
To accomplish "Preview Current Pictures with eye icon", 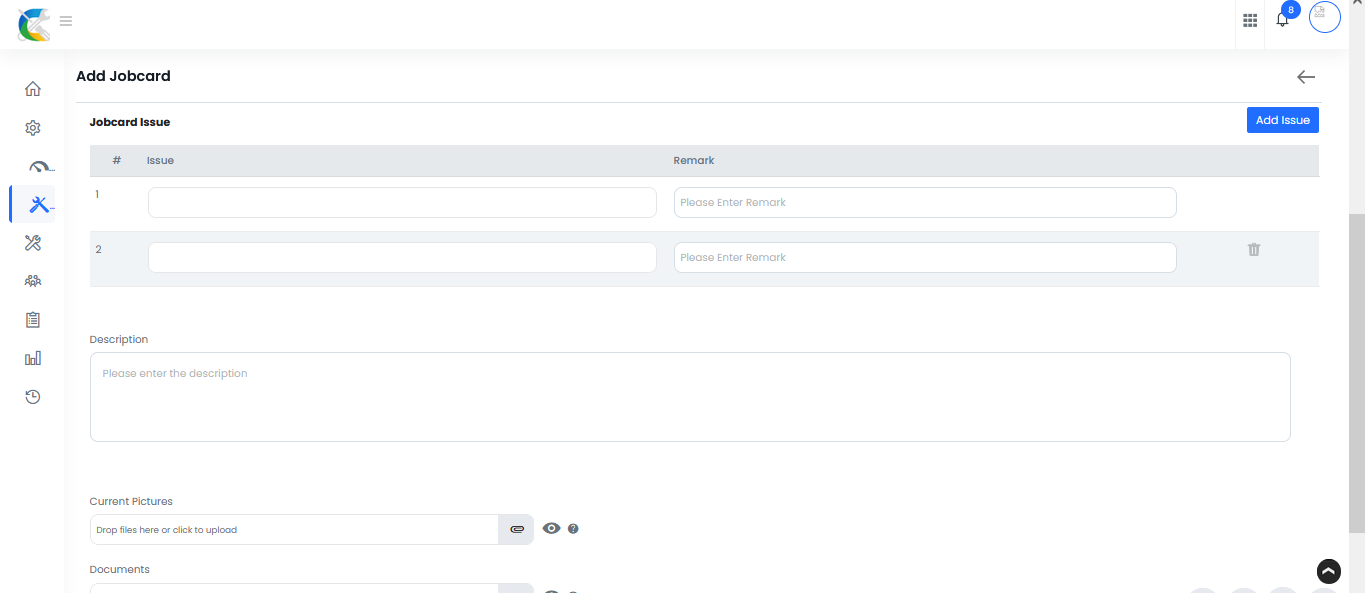I will tap(552, 528).
